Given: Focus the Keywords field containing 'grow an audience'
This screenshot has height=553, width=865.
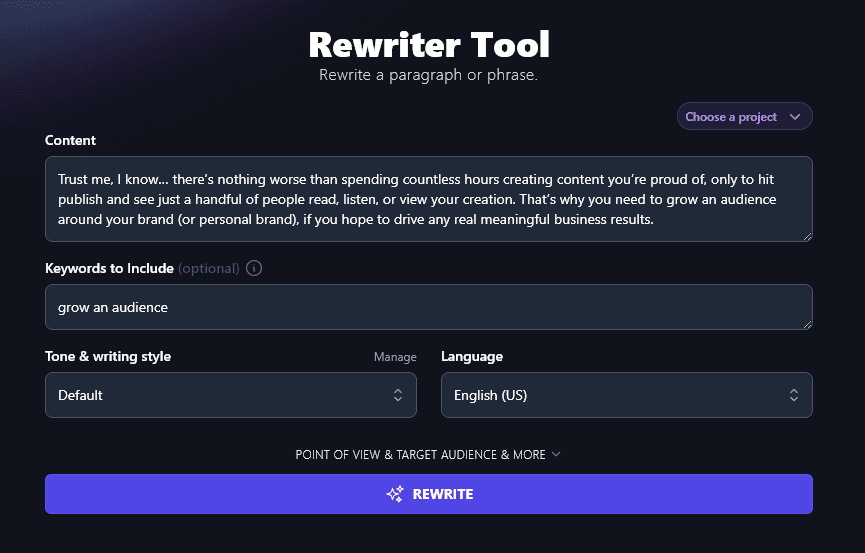Looking at the screenshot, I should (428, 307).
